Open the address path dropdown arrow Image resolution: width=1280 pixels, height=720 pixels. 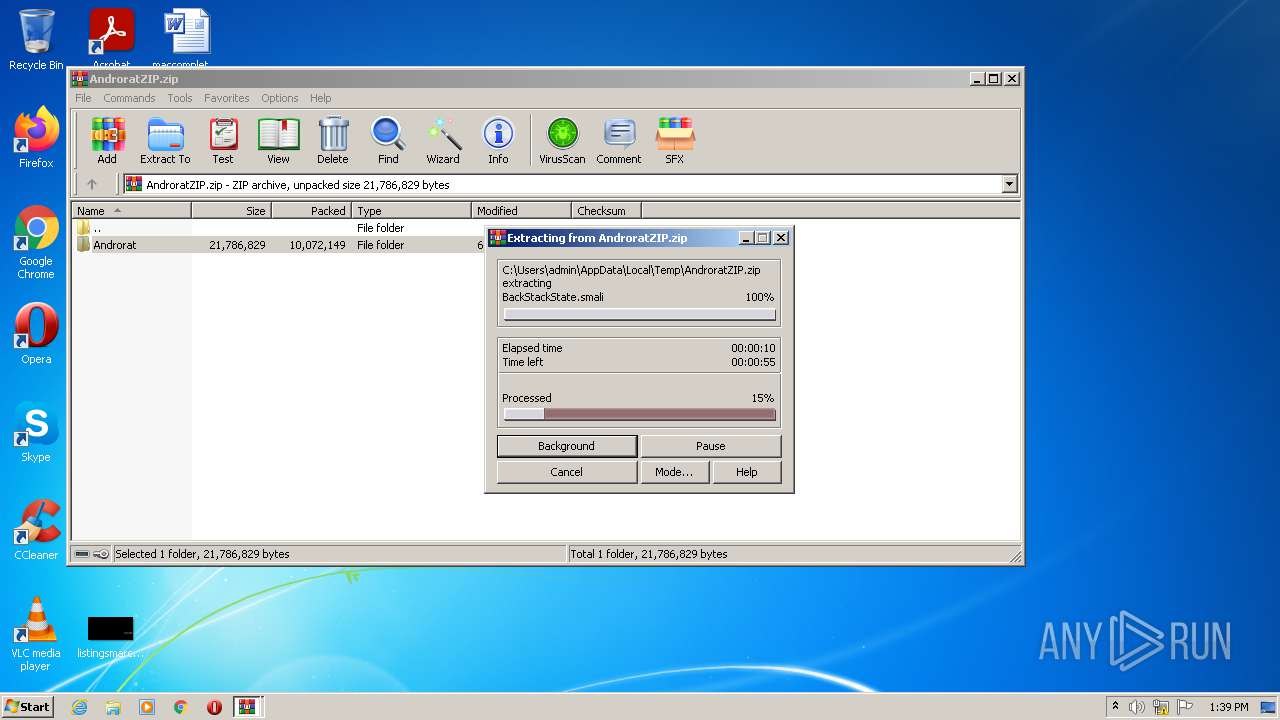(1009, 184)
